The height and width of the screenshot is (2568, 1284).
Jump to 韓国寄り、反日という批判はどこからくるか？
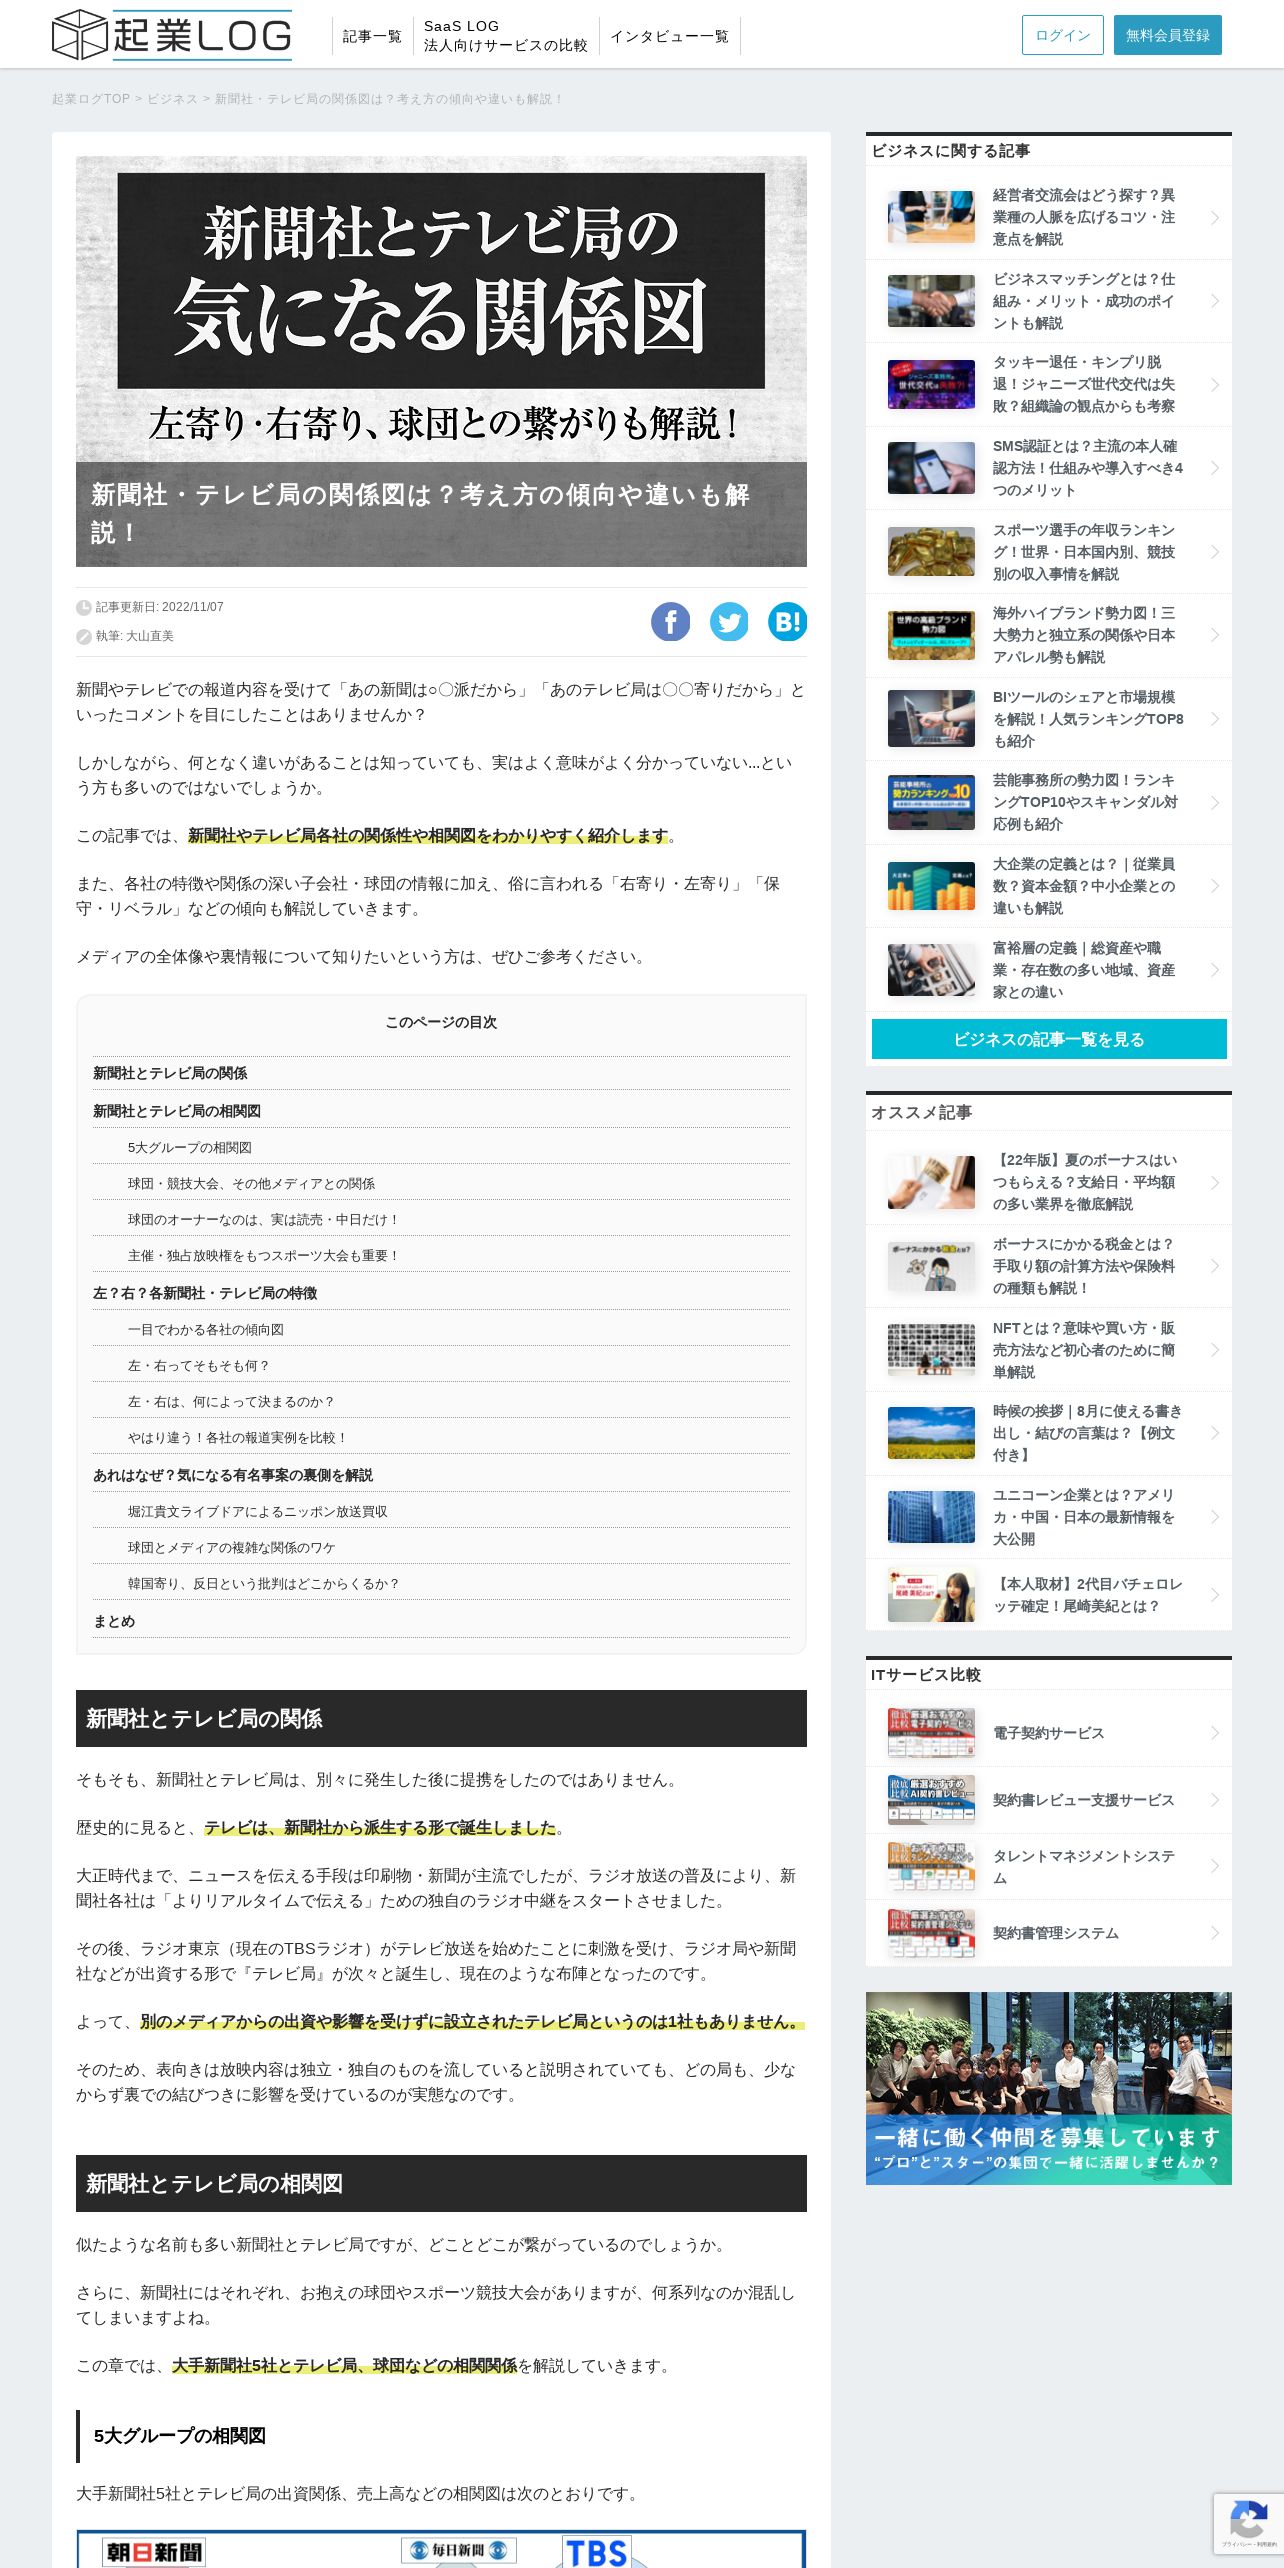tap(264, 1583)
